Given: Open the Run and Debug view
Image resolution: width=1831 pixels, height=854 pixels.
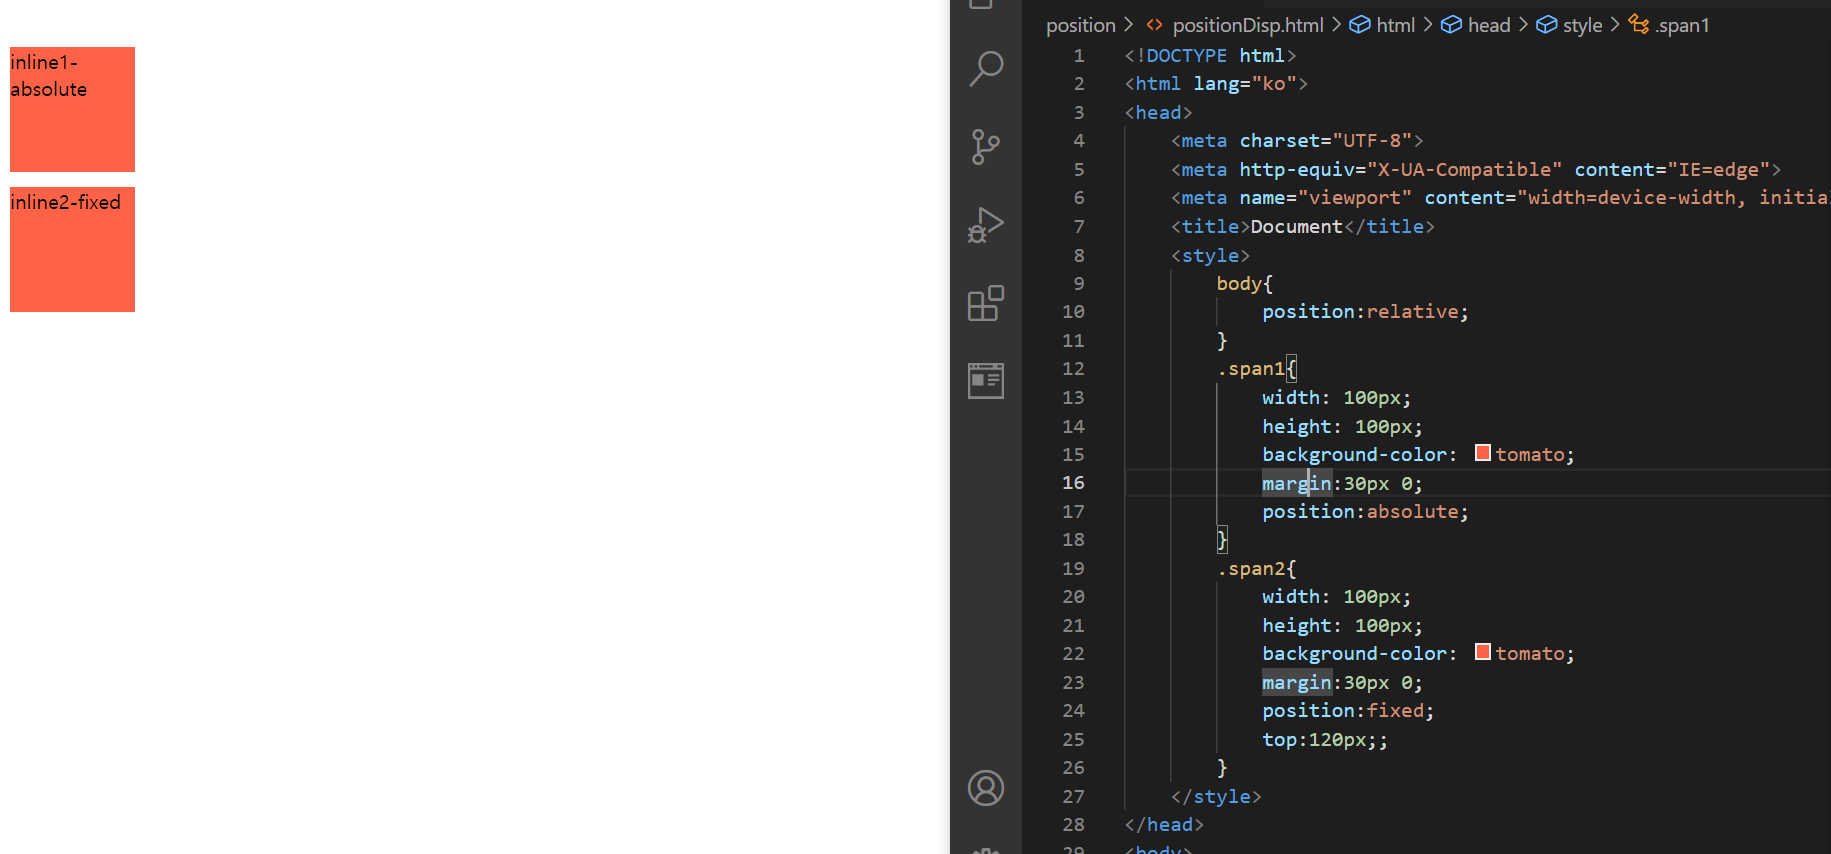Looking at the screenshot, I should click(x=986, y=225).
